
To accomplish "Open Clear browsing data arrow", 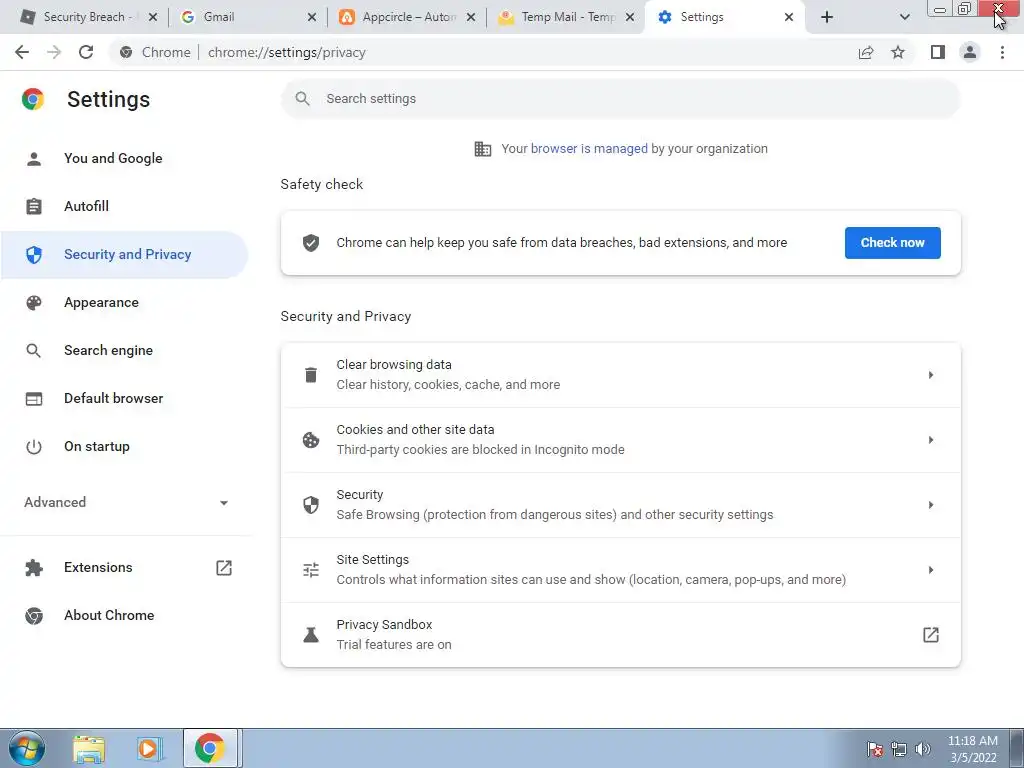I will click(931, 375).
